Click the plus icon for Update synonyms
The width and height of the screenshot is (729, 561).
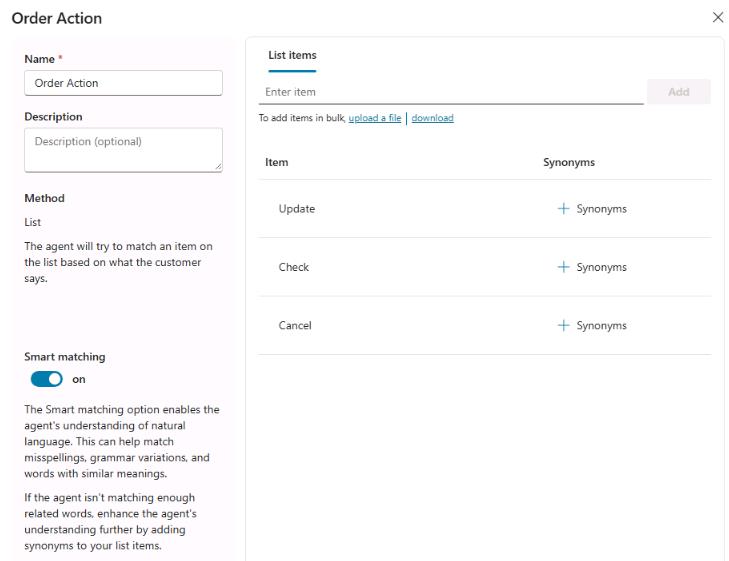coord(563,209)
